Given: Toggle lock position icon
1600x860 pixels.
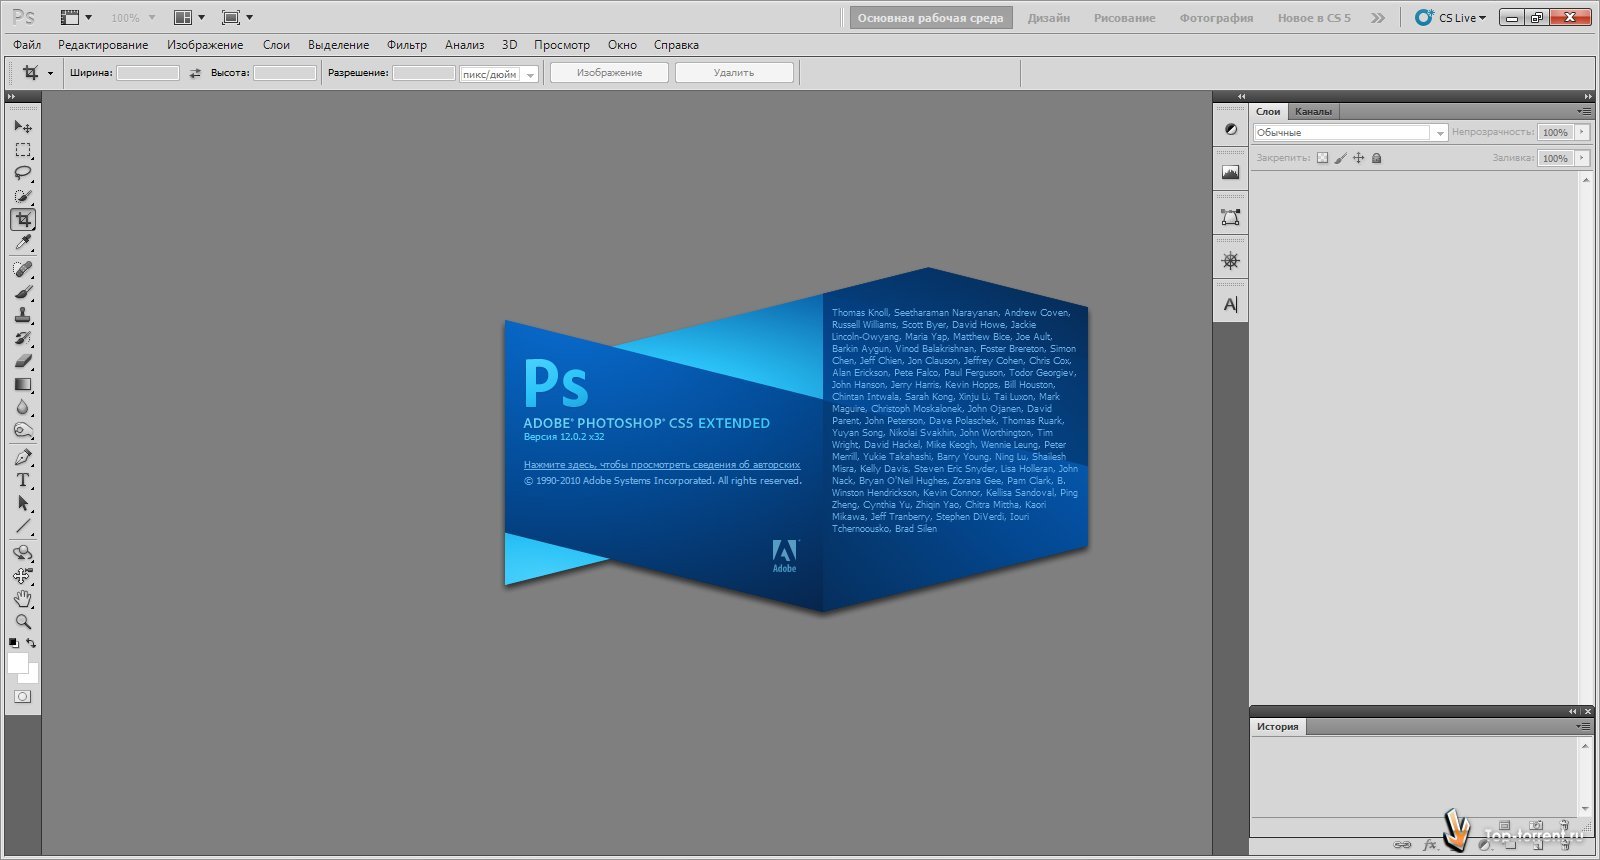Looking at the screenshot, I should pos(1358,158).
